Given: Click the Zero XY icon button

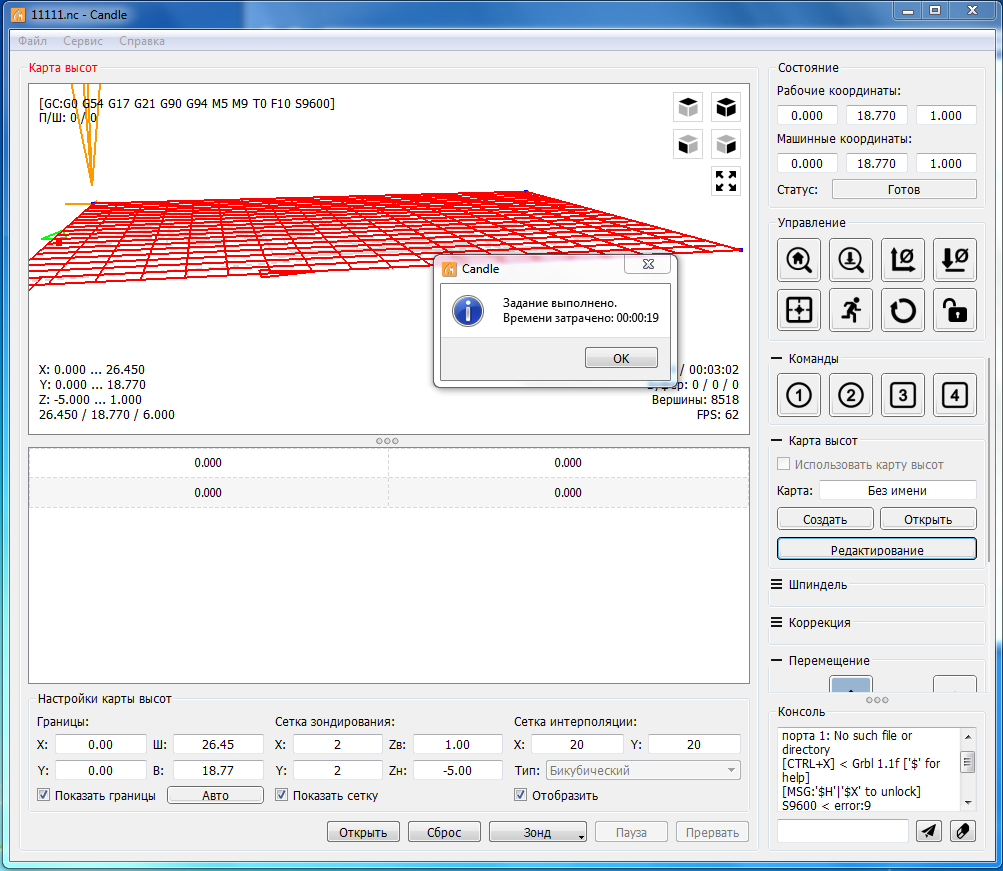Looking at the screenshot, I should pos(903,260).
